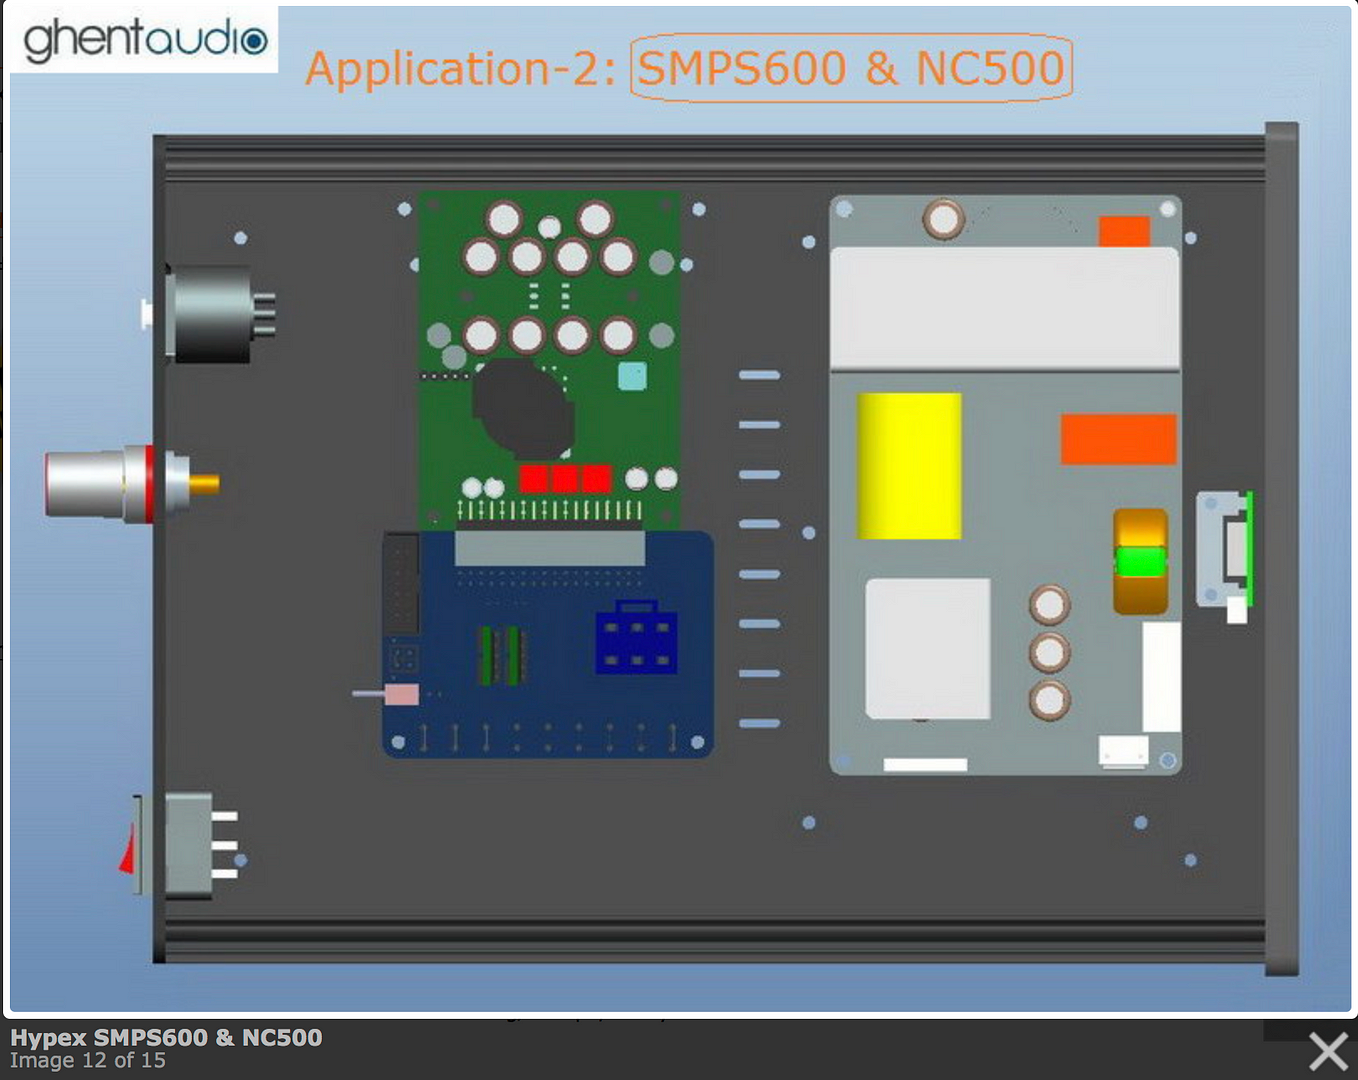Click the amplifier chassis layout image
The width and height of the screenshot is (1358, 1080).
click(x=680, y=510)
